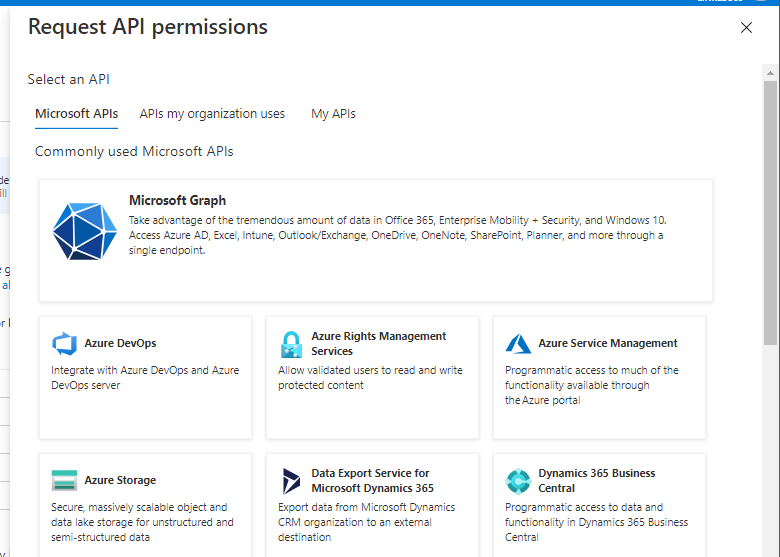
Task: Open the APIs my organization uses tab
Action: (212, 114)
